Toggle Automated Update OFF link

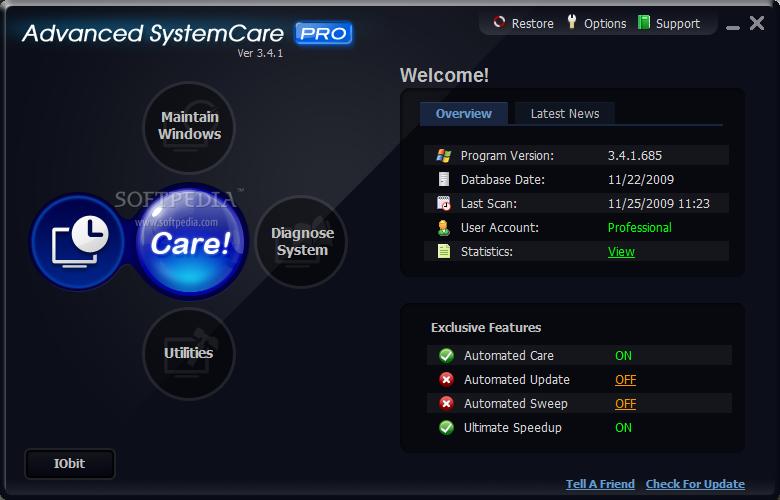pos(625,379)
